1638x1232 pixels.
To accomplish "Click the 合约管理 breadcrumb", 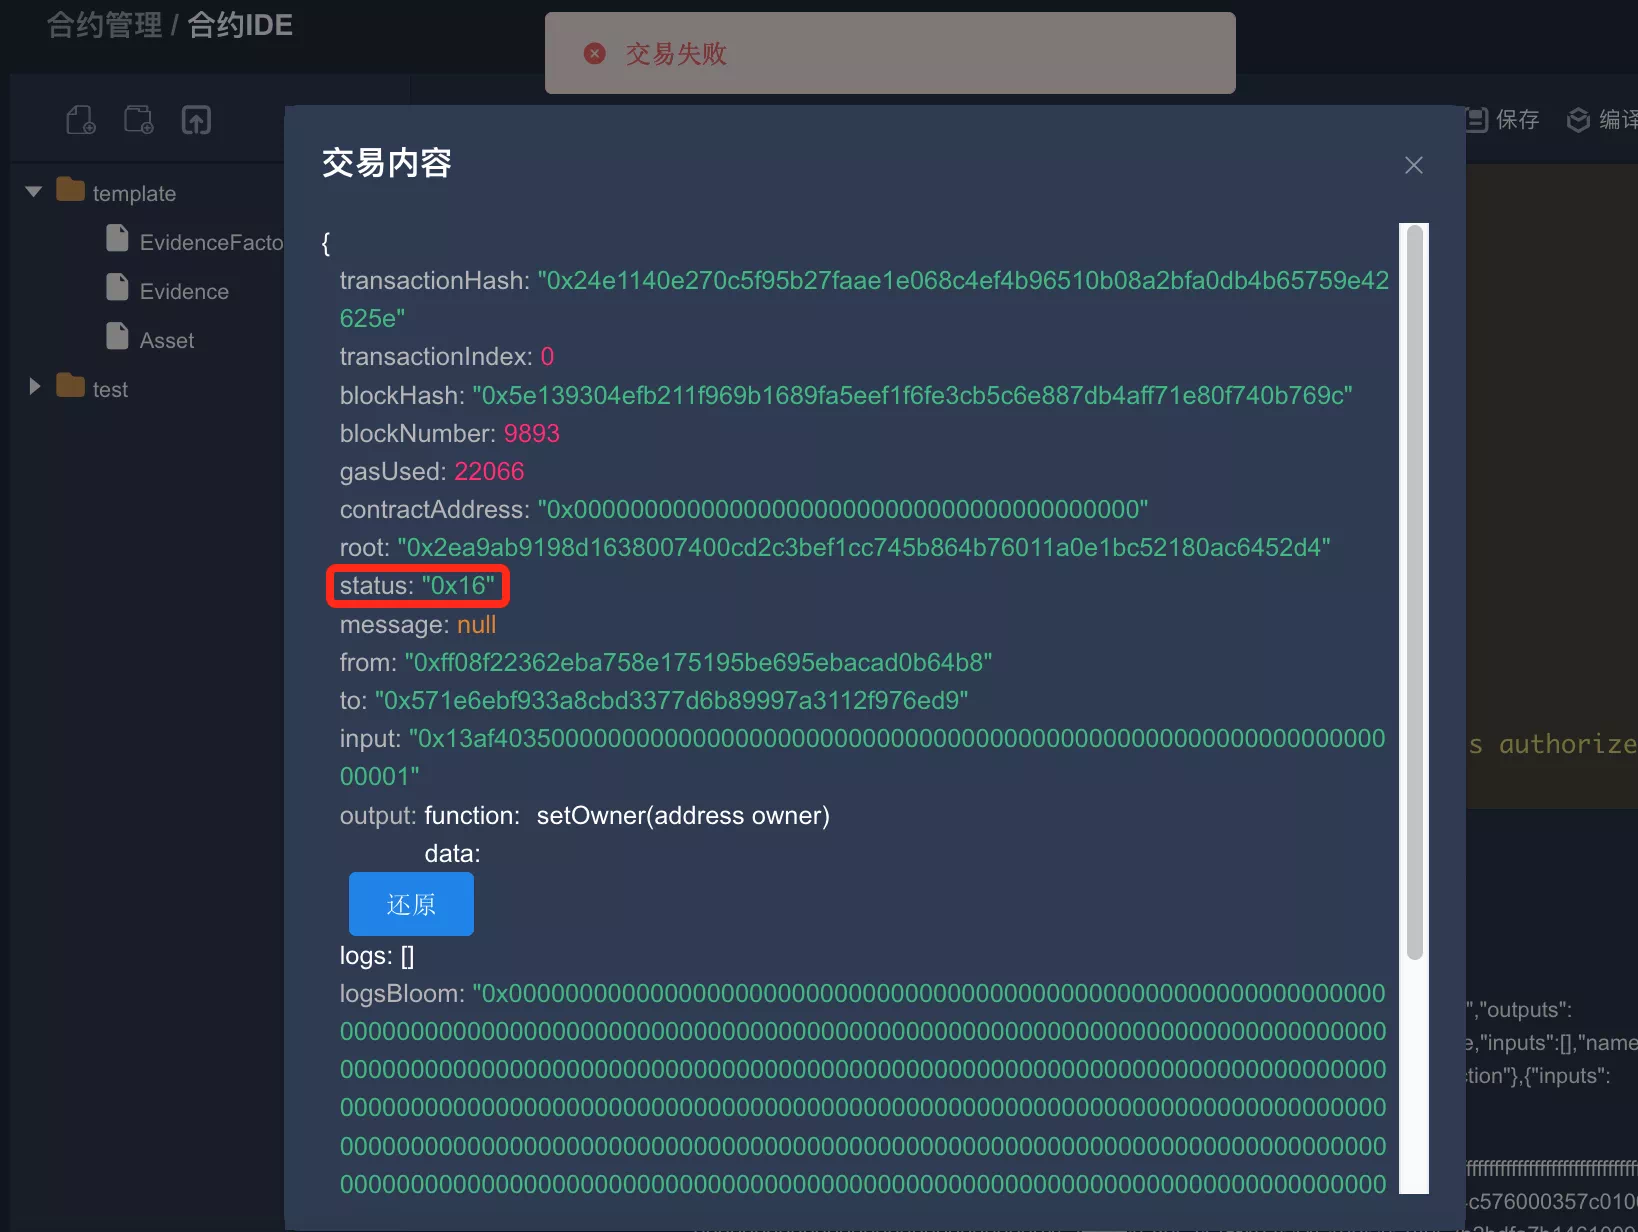I will click(x=104, y=25).
